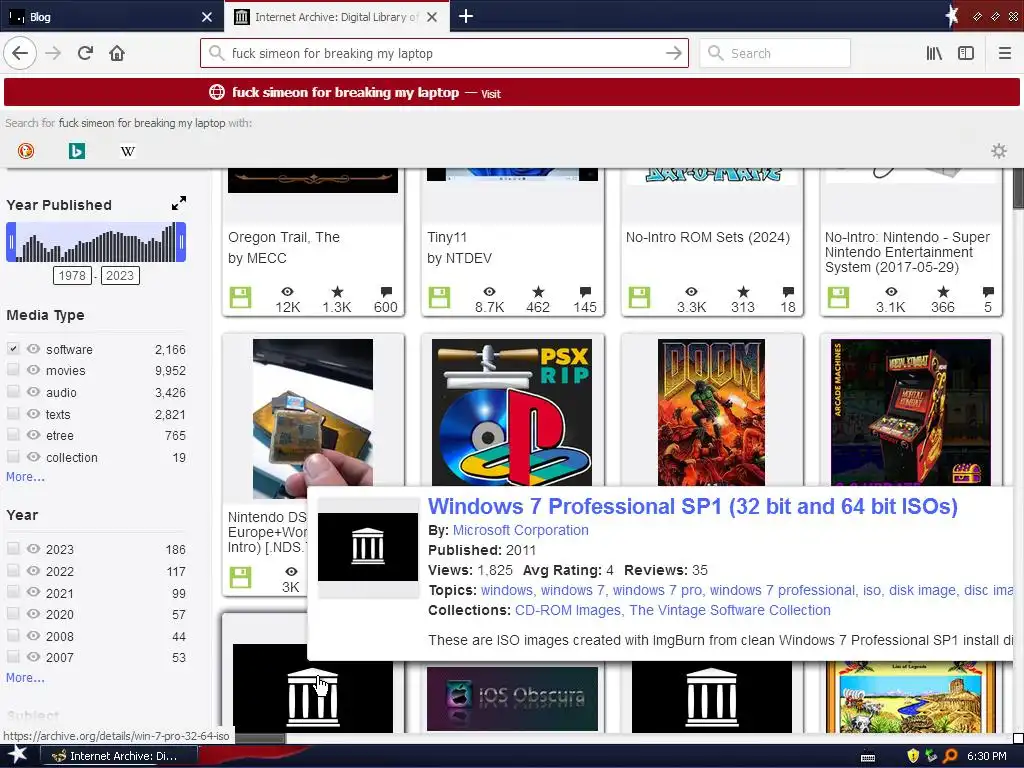Click the browser Search box
The width and height of the screenshot is (1024, 768).
(775, 54)
